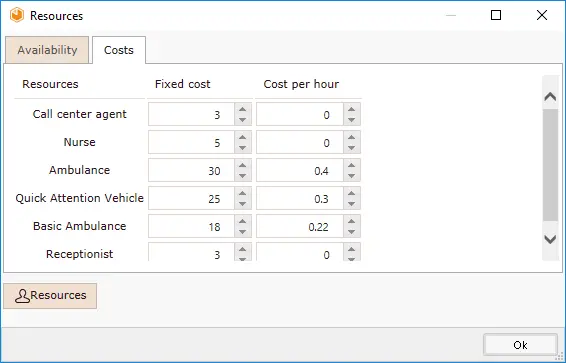Click Basic Ambulance fixed cost field showing 18
The height and width of the screenshot is (363, 566).
(x=191, y=227)
